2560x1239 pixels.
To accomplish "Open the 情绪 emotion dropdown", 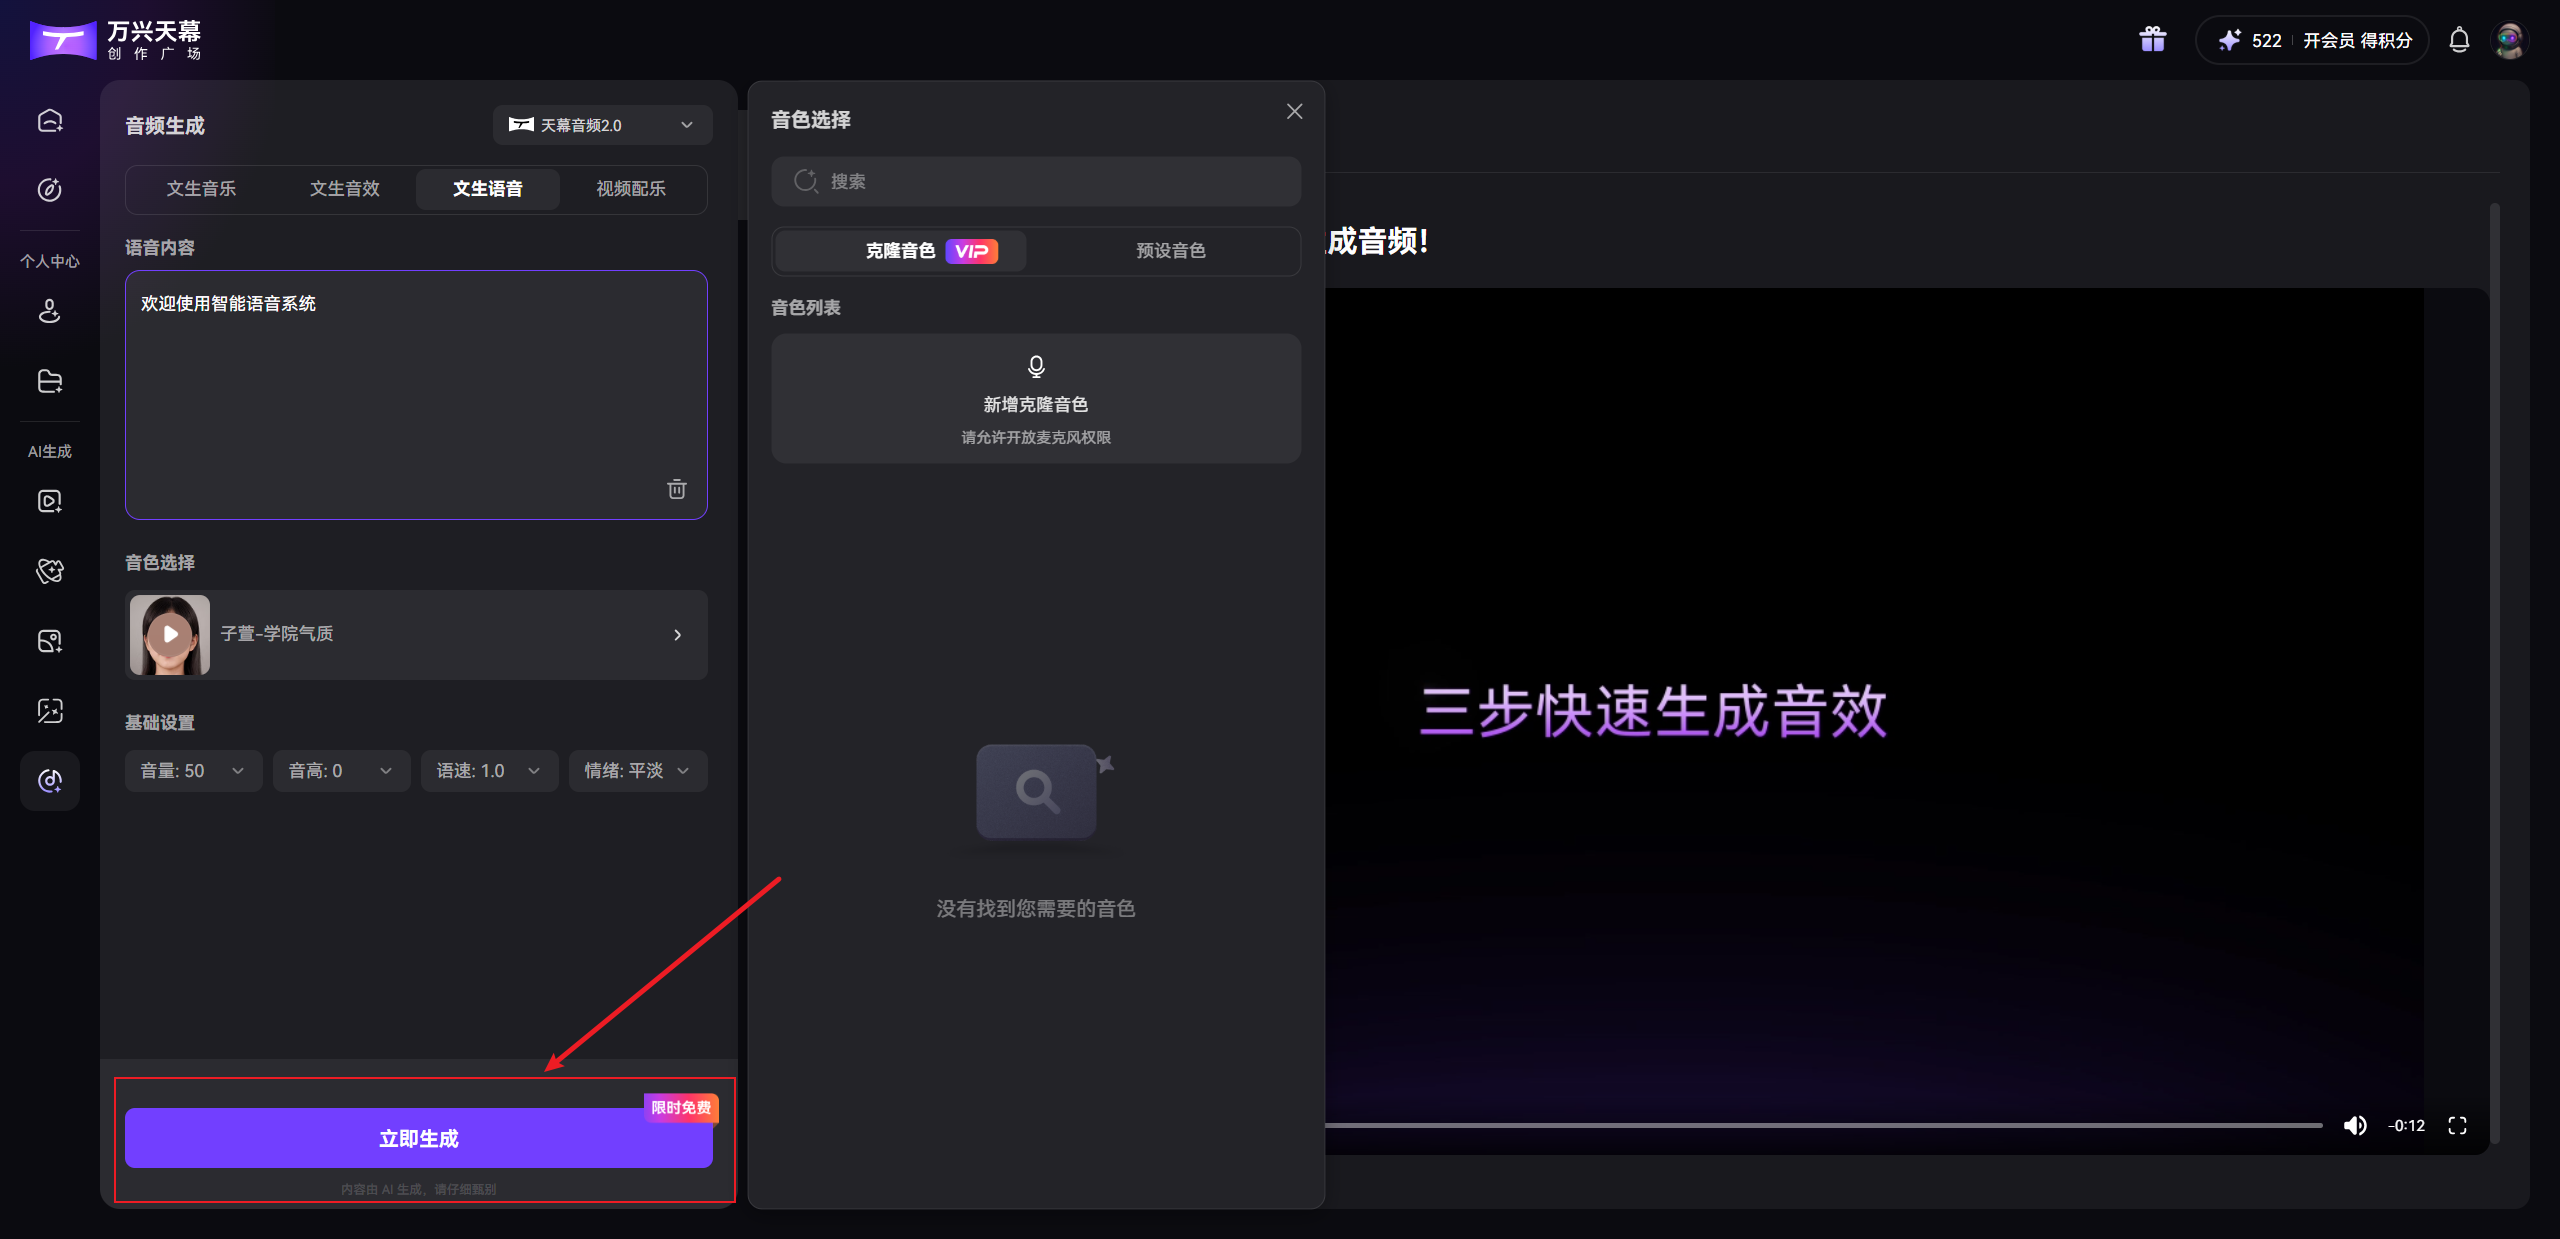I will 637,770.
